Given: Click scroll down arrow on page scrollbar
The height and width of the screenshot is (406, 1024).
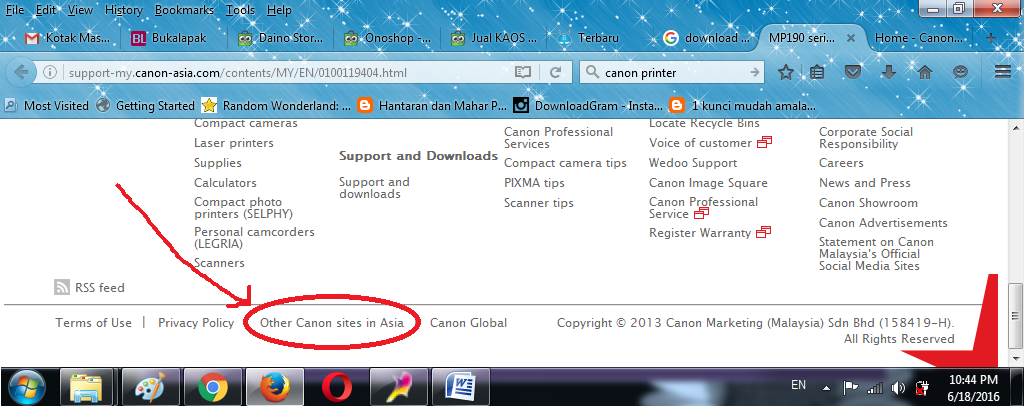Looking at the screenshot, I should [1016, 358].
